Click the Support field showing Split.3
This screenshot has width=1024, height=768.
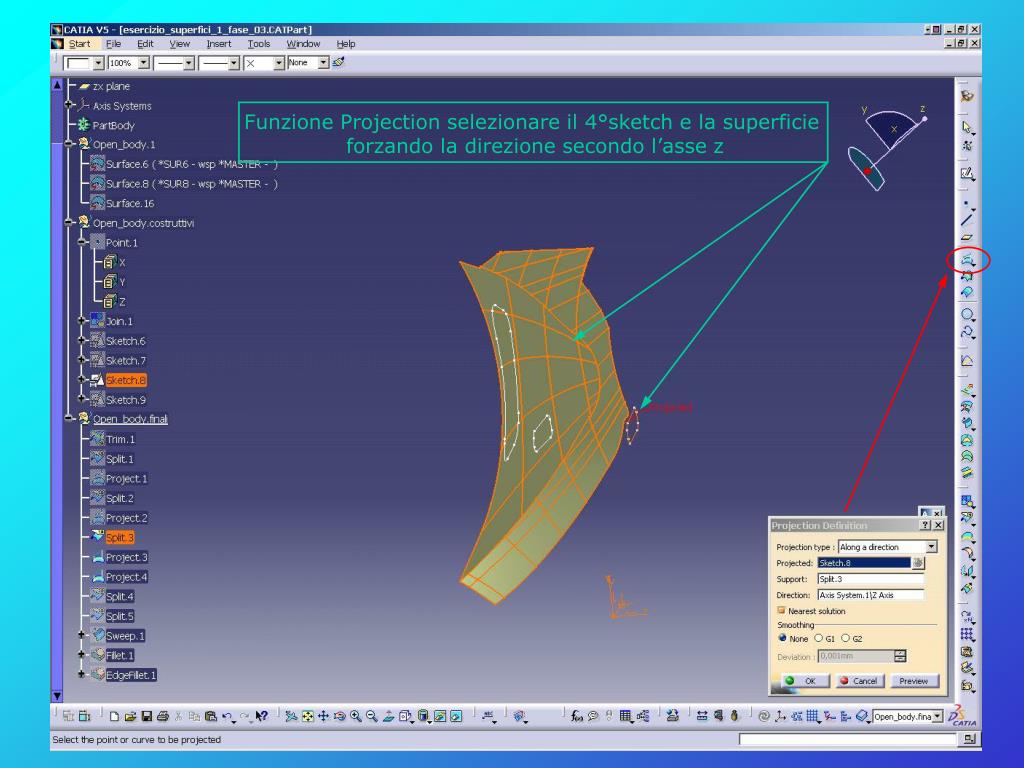(x=871, y=579)
